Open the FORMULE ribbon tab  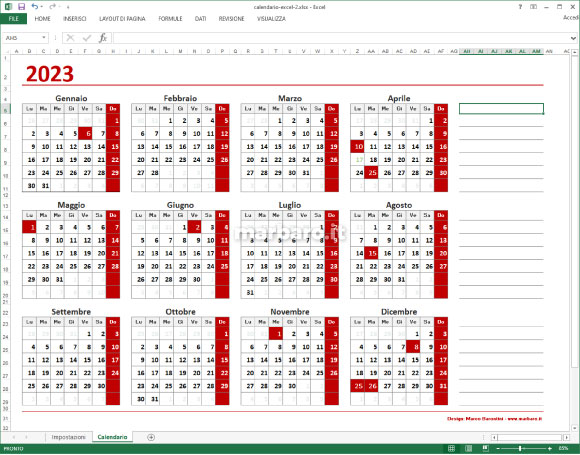[x=170, y=18]
